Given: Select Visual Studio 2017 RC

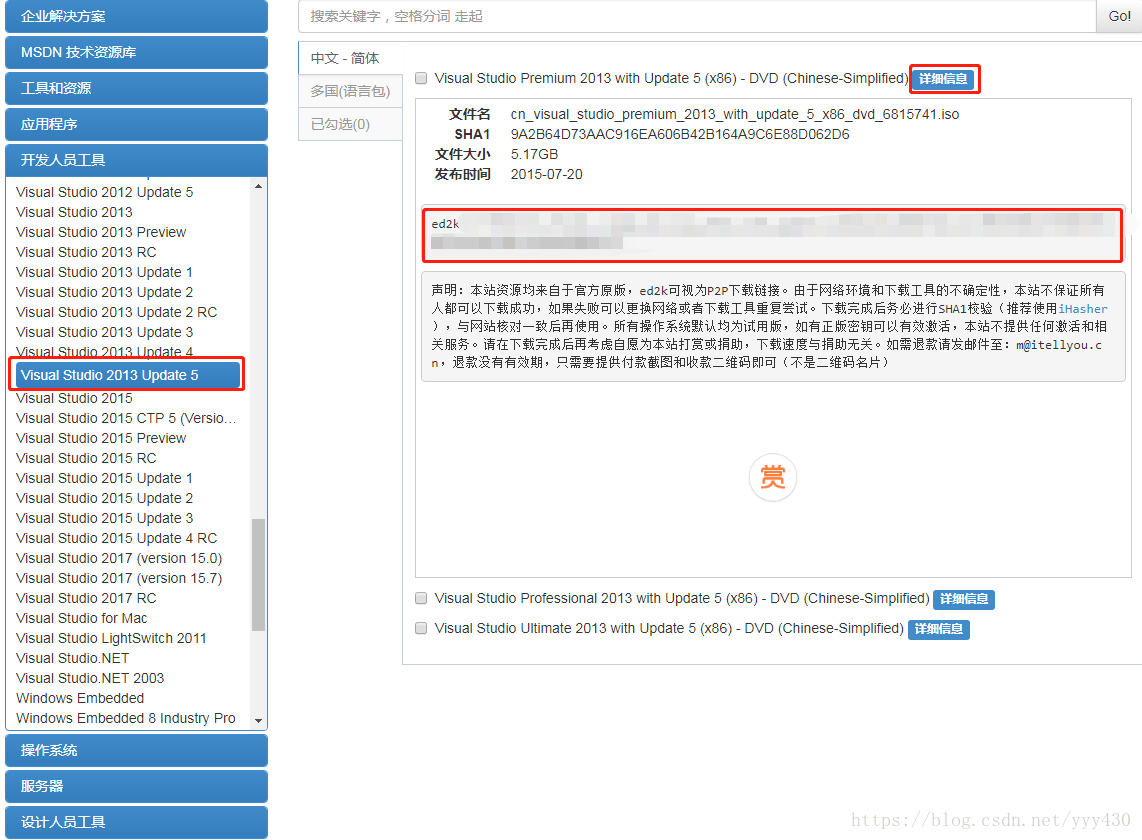Looking at the screenshot, I should tap(86, 598).
